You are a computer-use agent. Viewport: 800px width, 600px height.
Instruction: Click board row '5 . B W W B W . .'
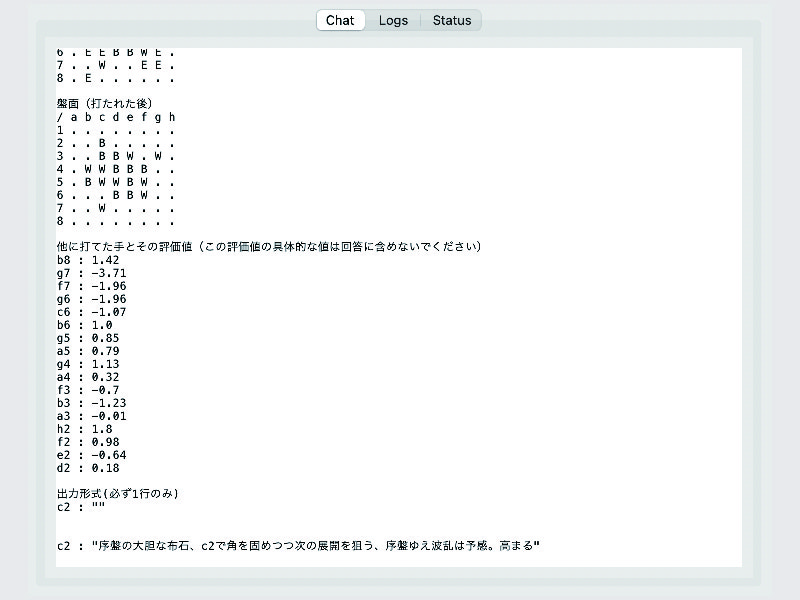tap(116, 182)
